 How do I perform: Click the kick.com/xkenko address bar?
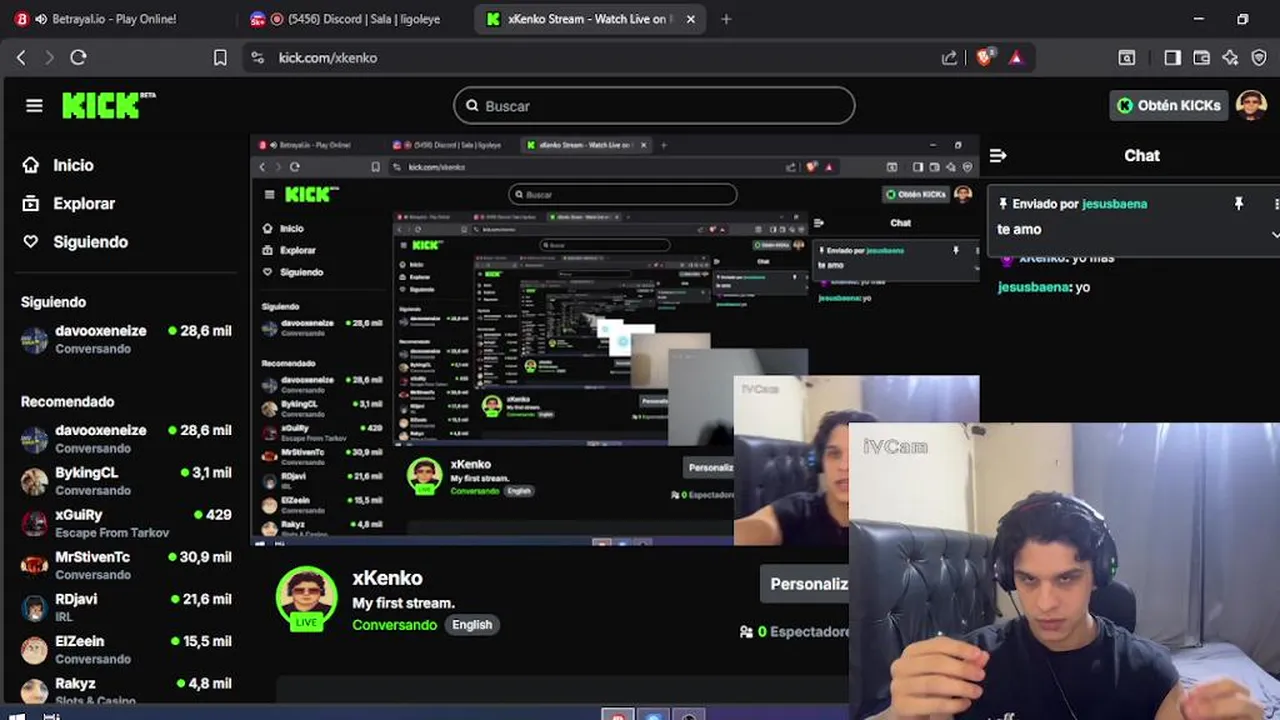pos(328,58)
